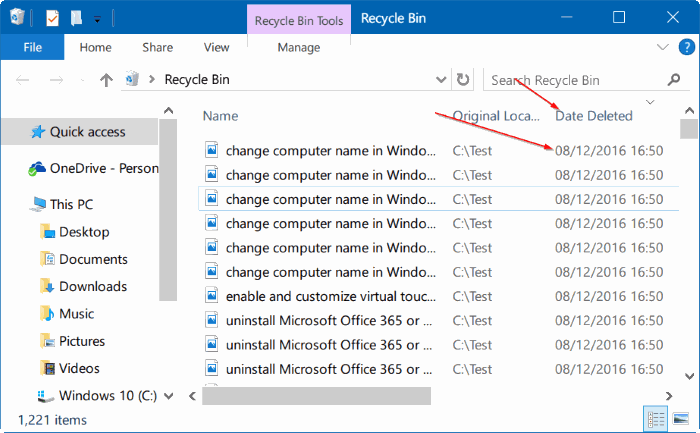Screen dimensions: 700x433
Task: Click the Properties quick access toolbar icon
Action: pos(53,18)
